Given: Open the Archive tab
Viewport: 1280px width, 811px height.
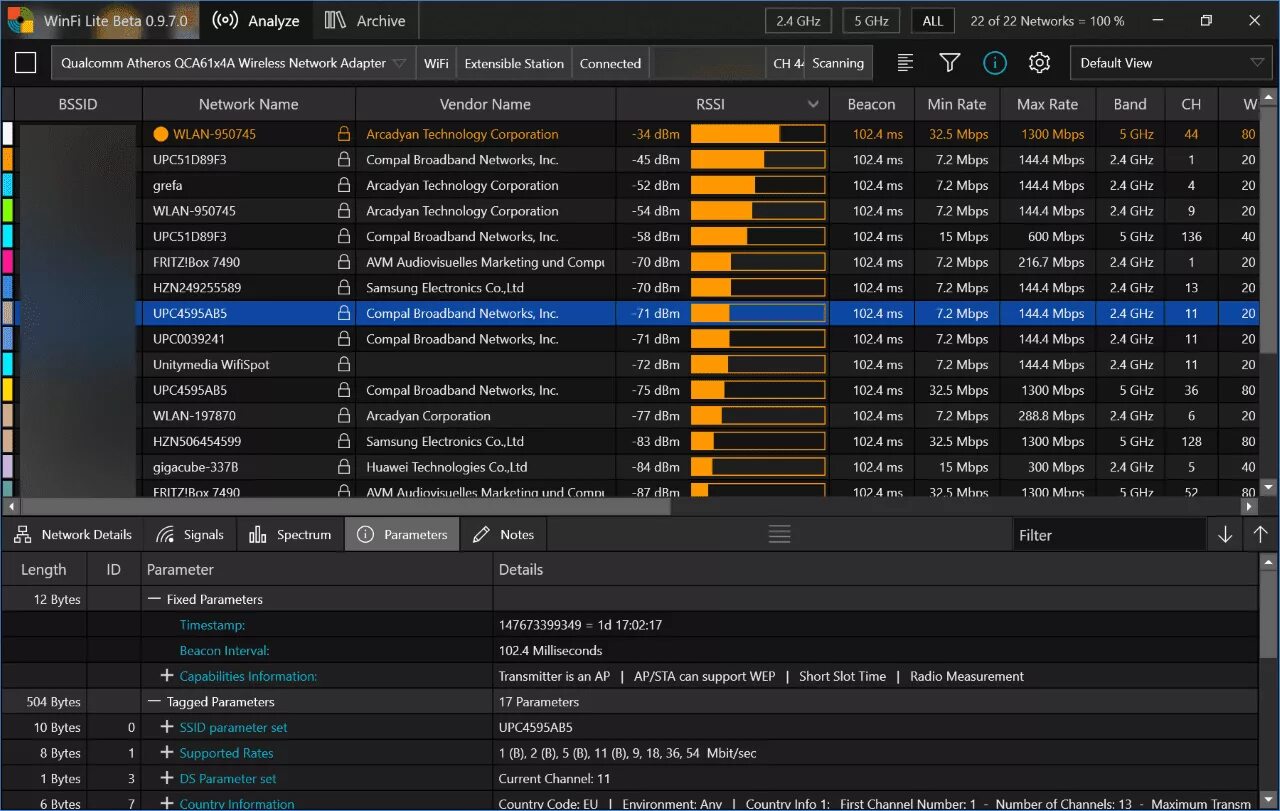Looking at the screenshot, I should pyautogui.click(x=366, y=20).
